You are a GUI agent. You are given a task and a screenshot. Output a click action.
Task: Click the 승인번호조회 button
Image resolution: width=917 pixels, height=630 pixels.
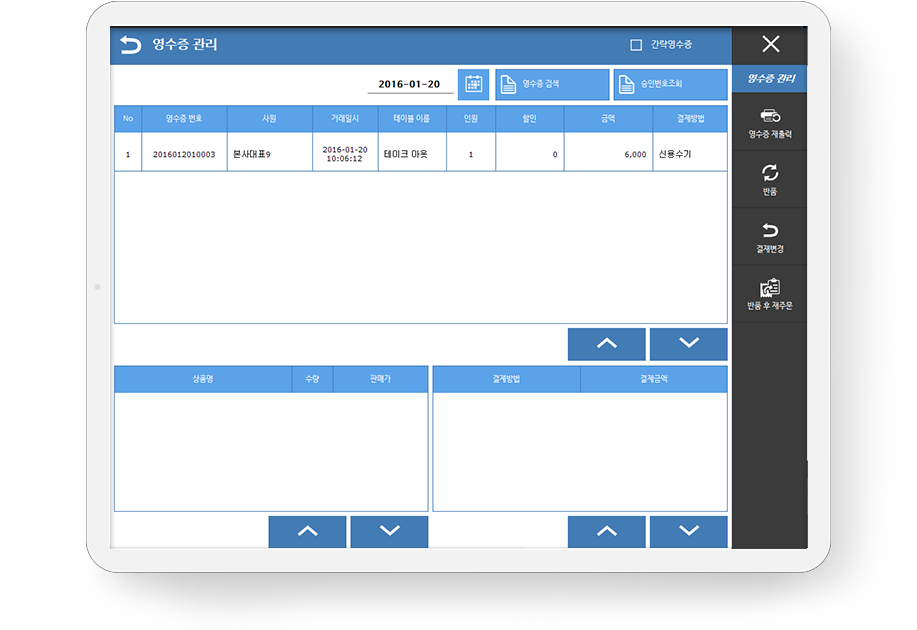670,84
